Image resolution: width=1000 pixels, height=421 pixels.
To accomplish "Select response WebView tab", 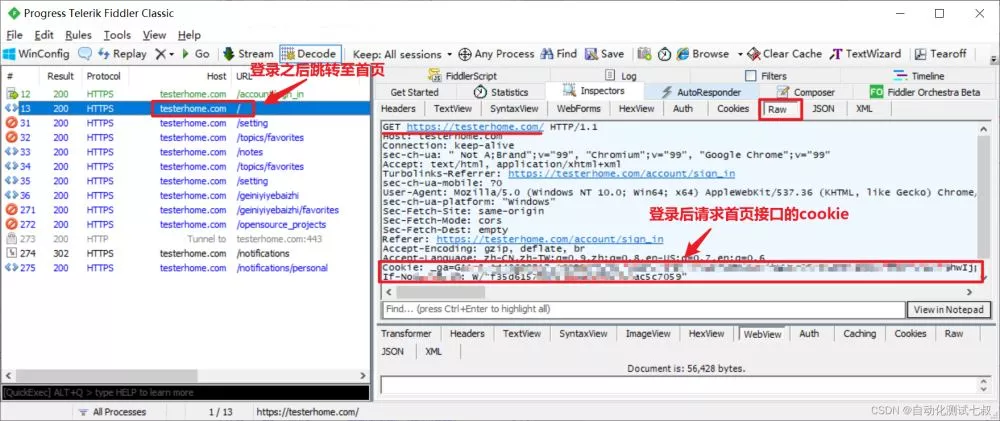I will pos(763,334).
